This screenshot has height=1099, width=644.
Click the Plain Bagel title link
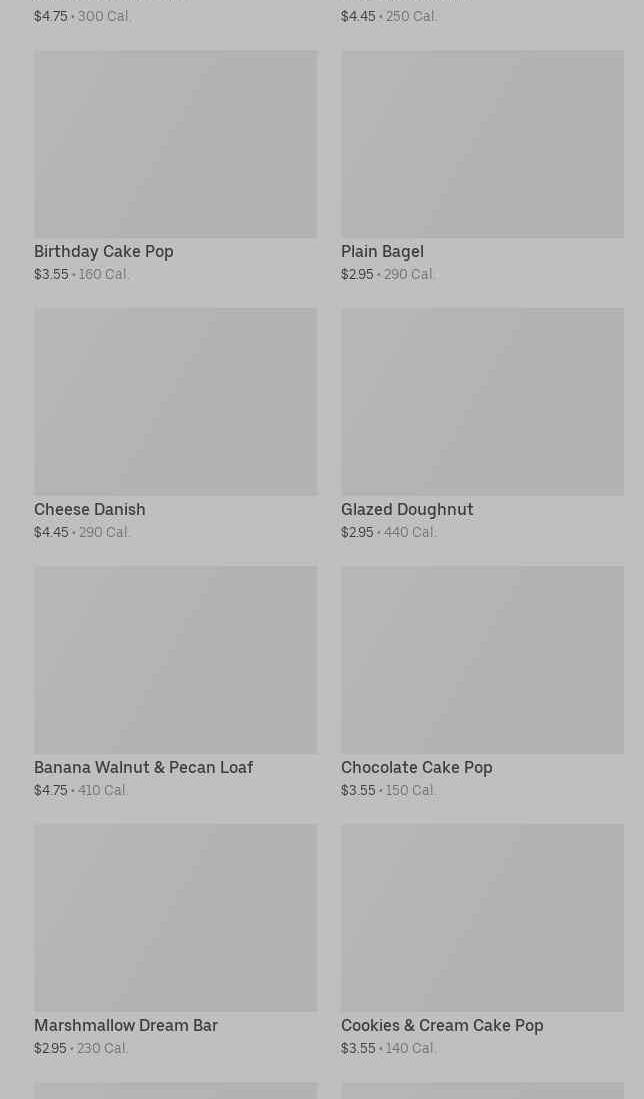382,251
